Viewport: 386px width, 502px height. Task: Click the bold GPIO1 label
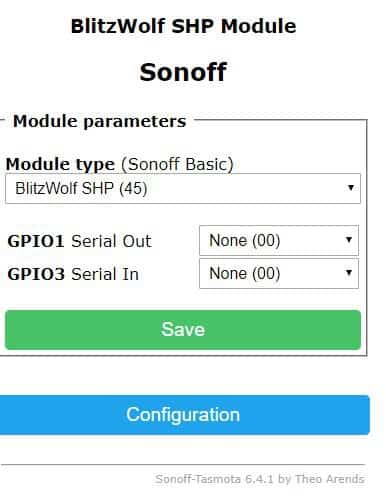coord(36,241)
